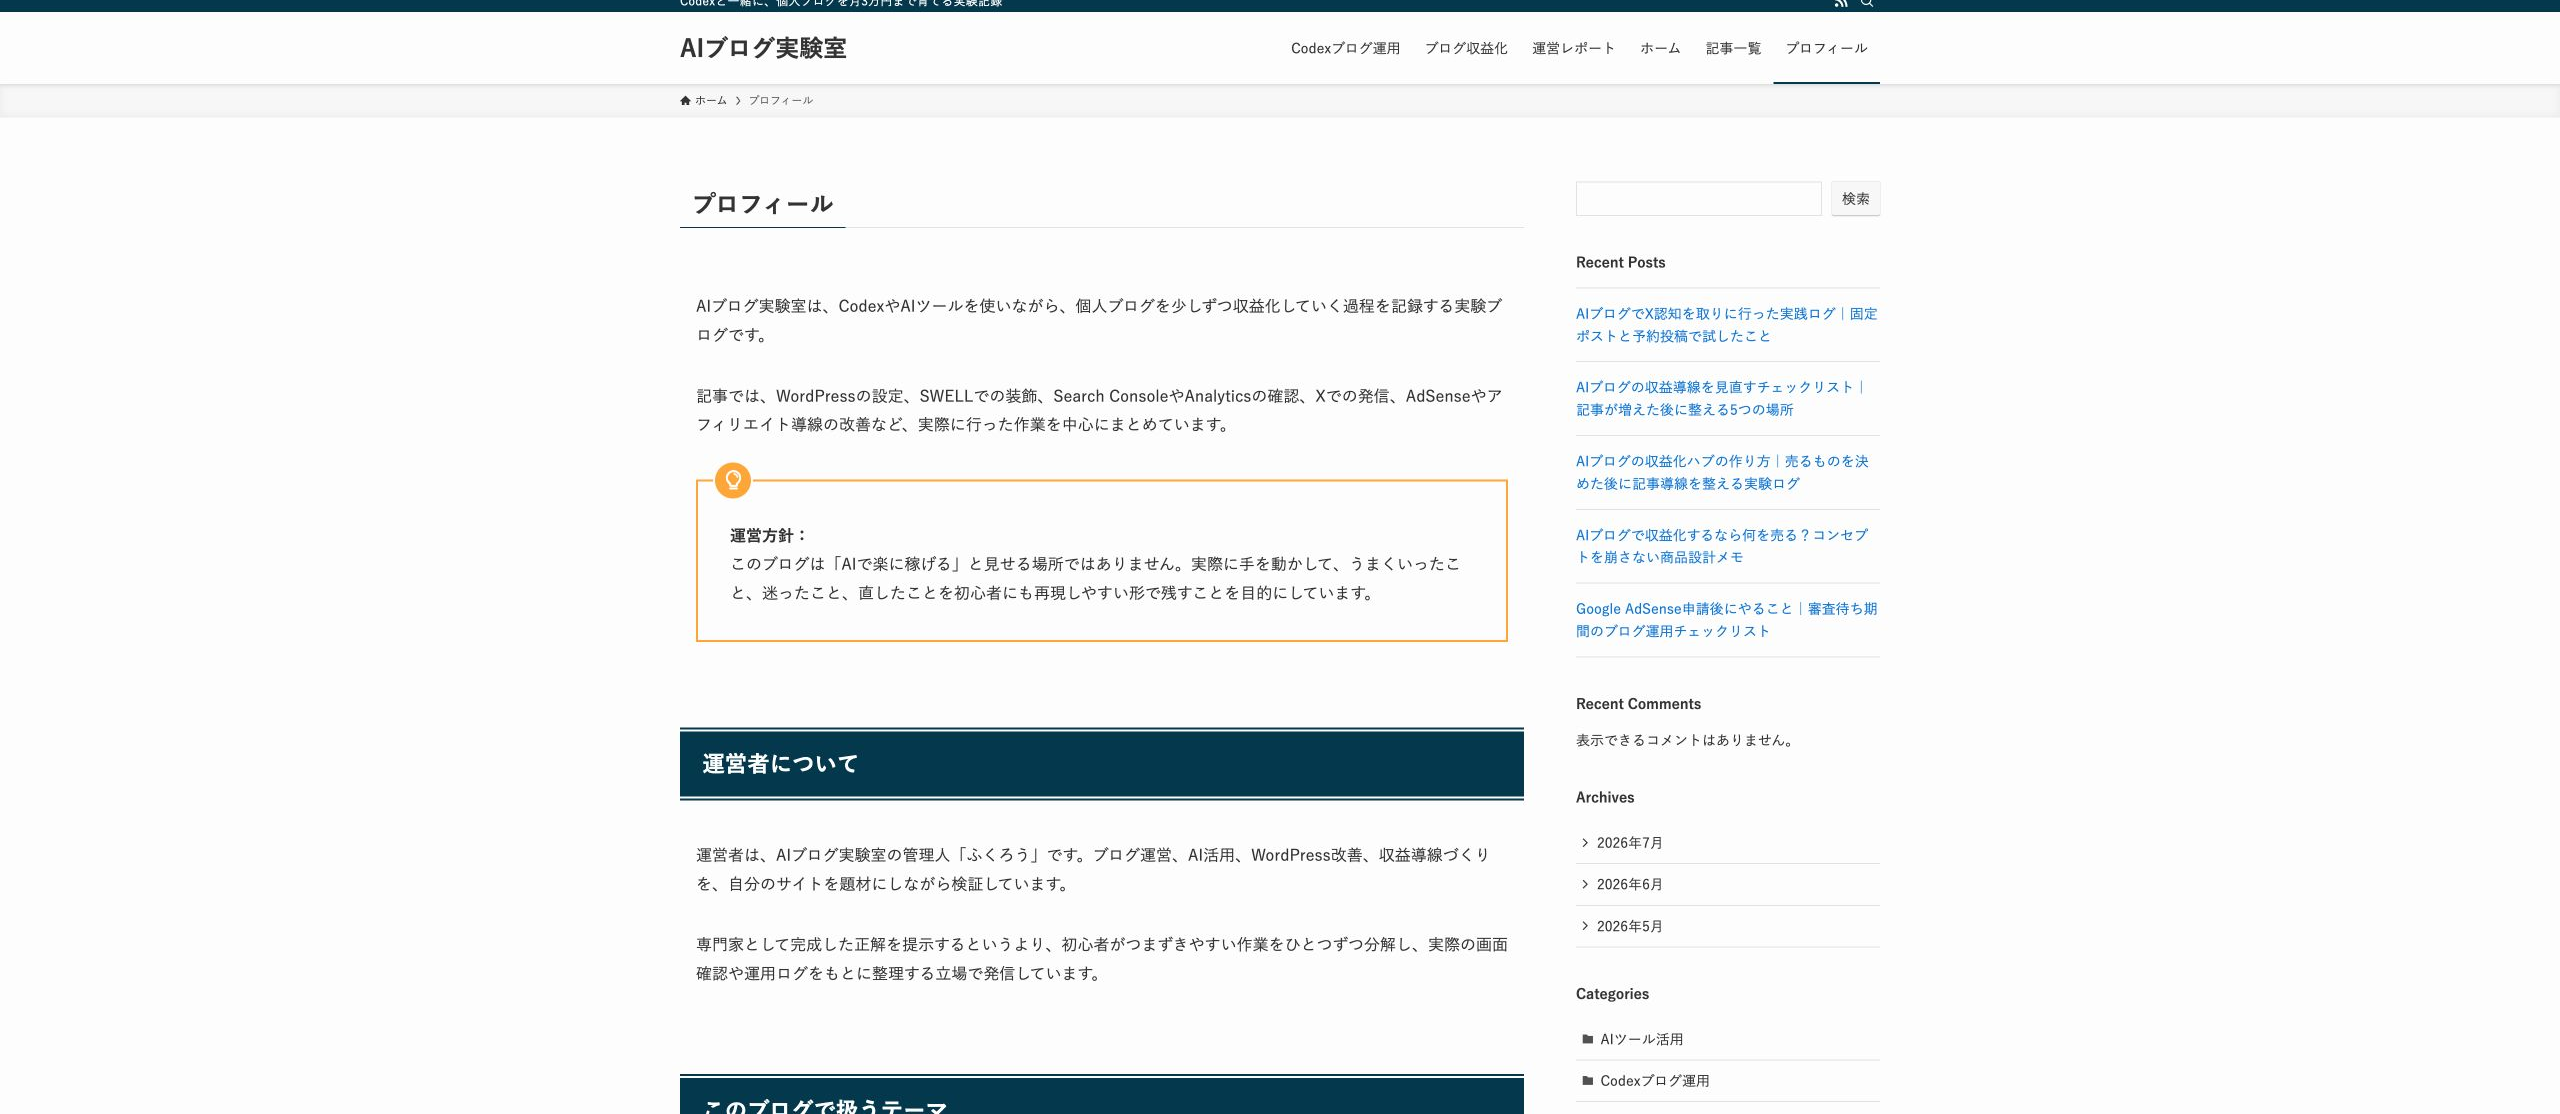Image resolution: width=2560 pixels, height=1114 pixels.
Task: Expand the 2026年7月 archive chevron
Action: pos(1585,843)
